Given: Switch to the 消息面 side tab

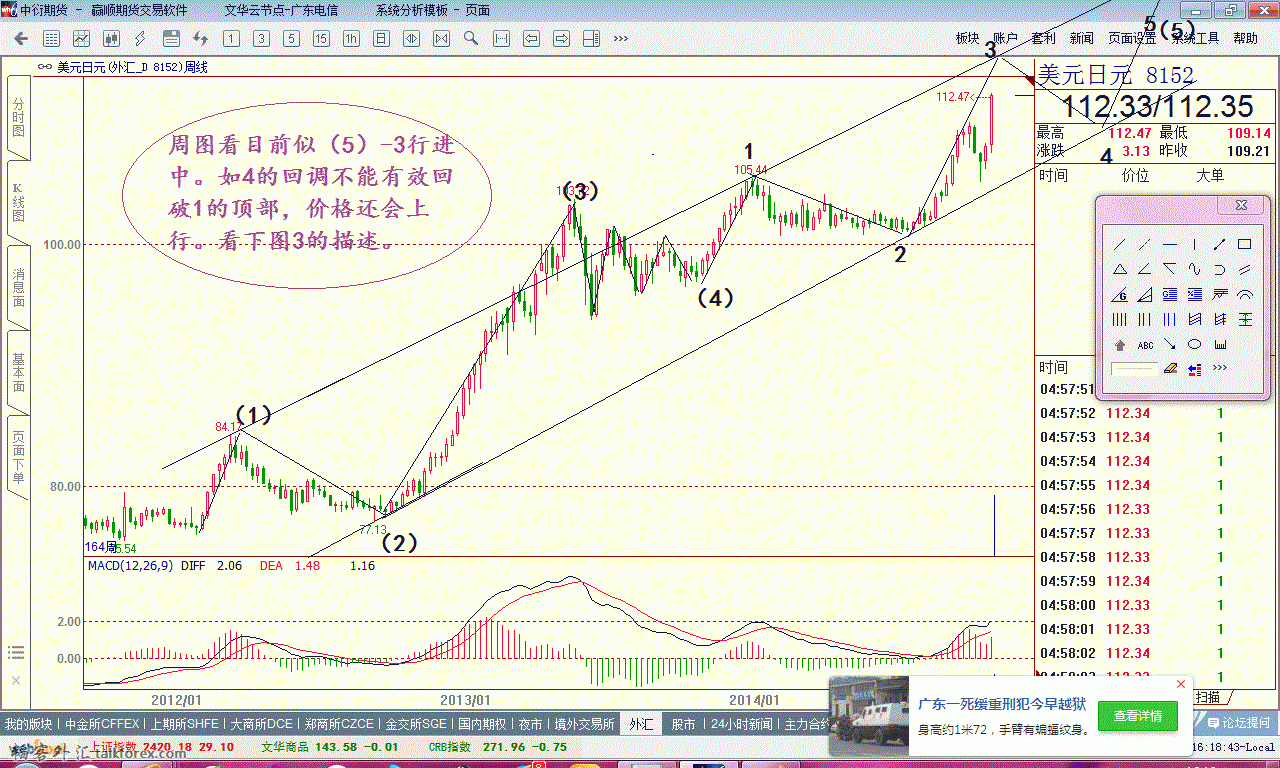Looking at the screenshot, I should click(18, 288).
